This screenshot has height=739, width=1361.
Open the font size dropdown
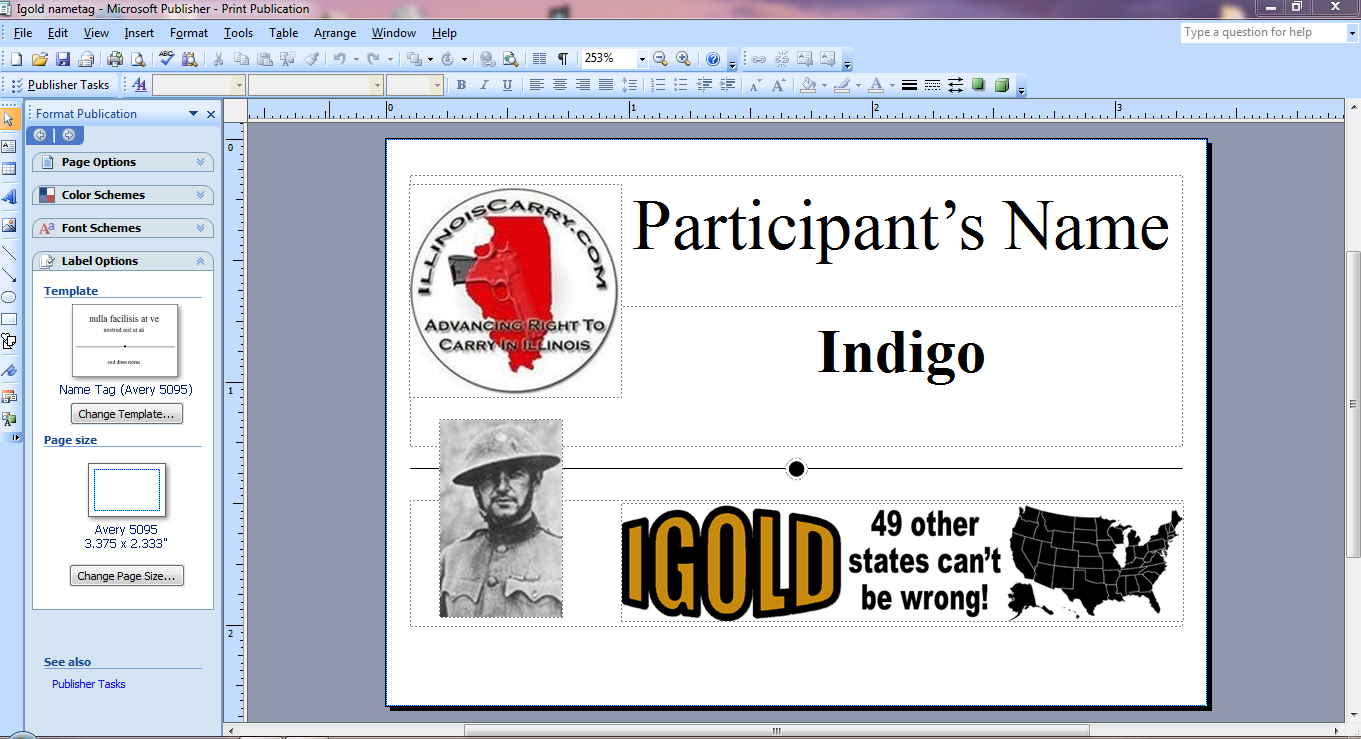click(x=437, y=85)
